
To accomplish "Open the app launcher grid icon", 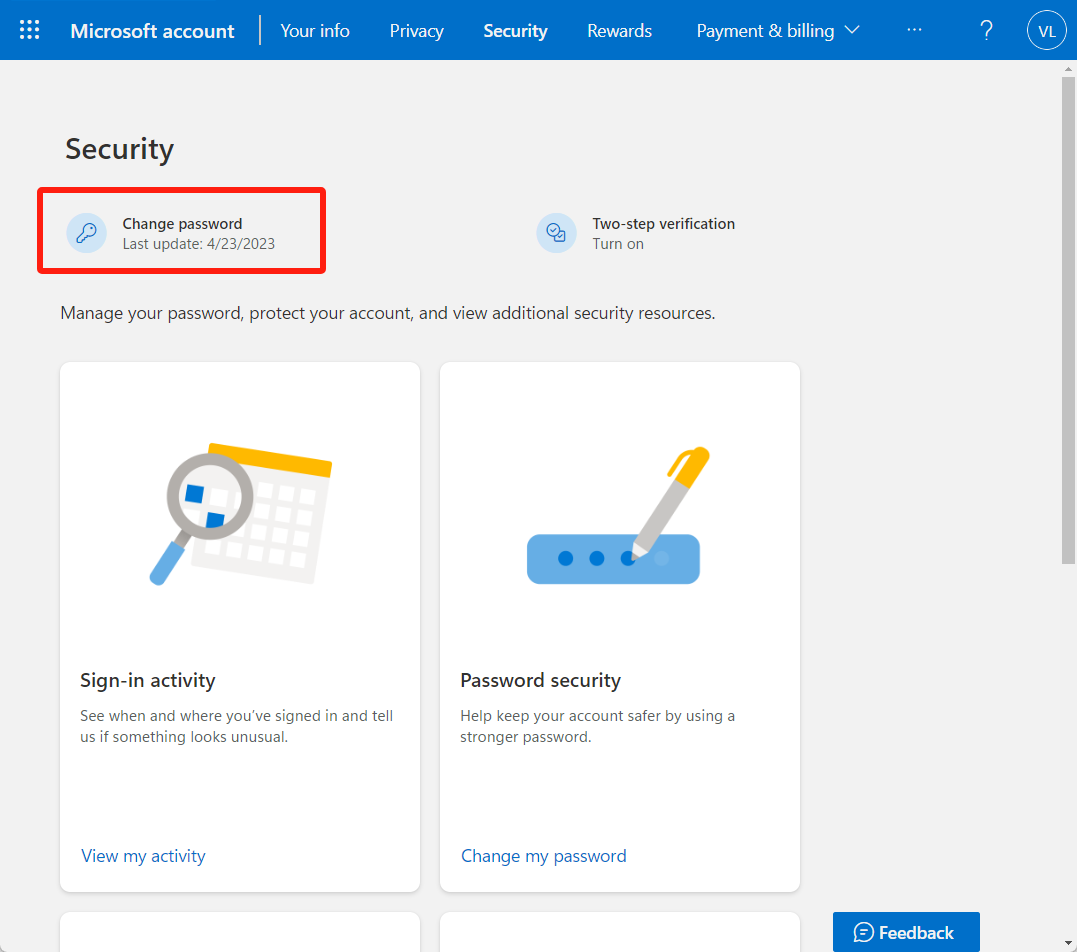I will 29,30.
